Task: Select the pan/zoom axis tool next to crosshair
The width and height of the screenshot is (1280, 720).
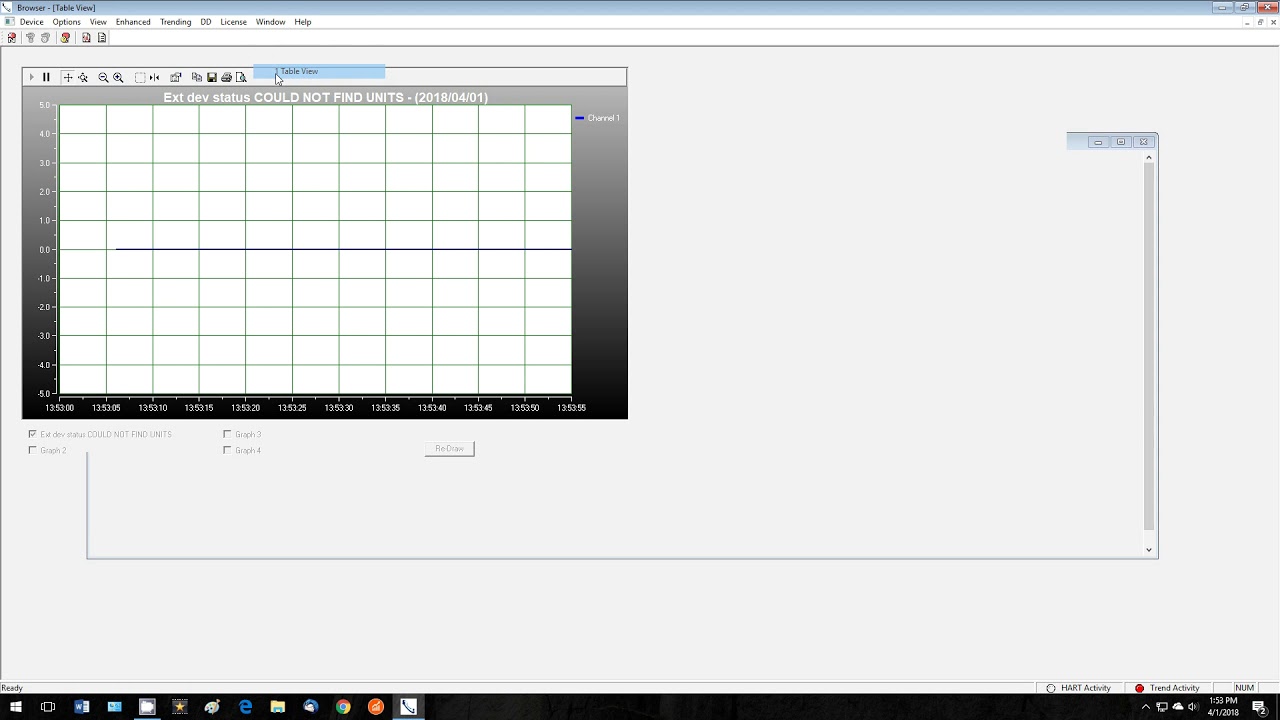Action: 83,77
